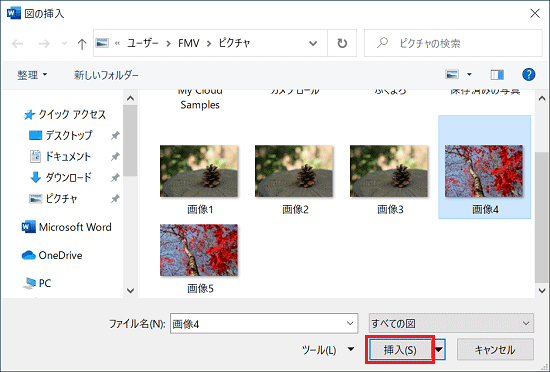The image size is (550, 372).
Task: Change view layout icon
Action: coord(452,74)
